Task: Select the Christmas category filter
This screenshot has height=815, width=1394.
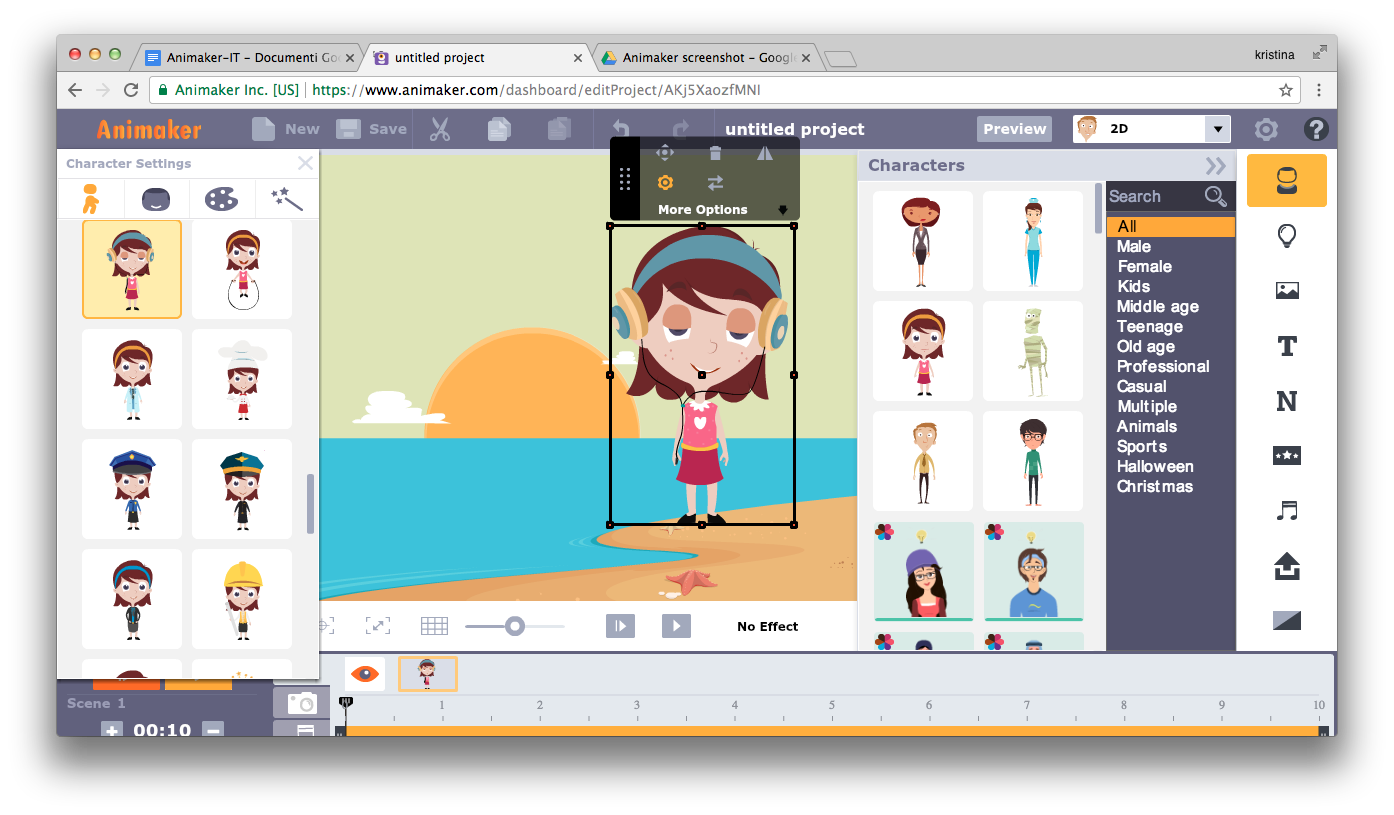Action: tap(1155, 487)
